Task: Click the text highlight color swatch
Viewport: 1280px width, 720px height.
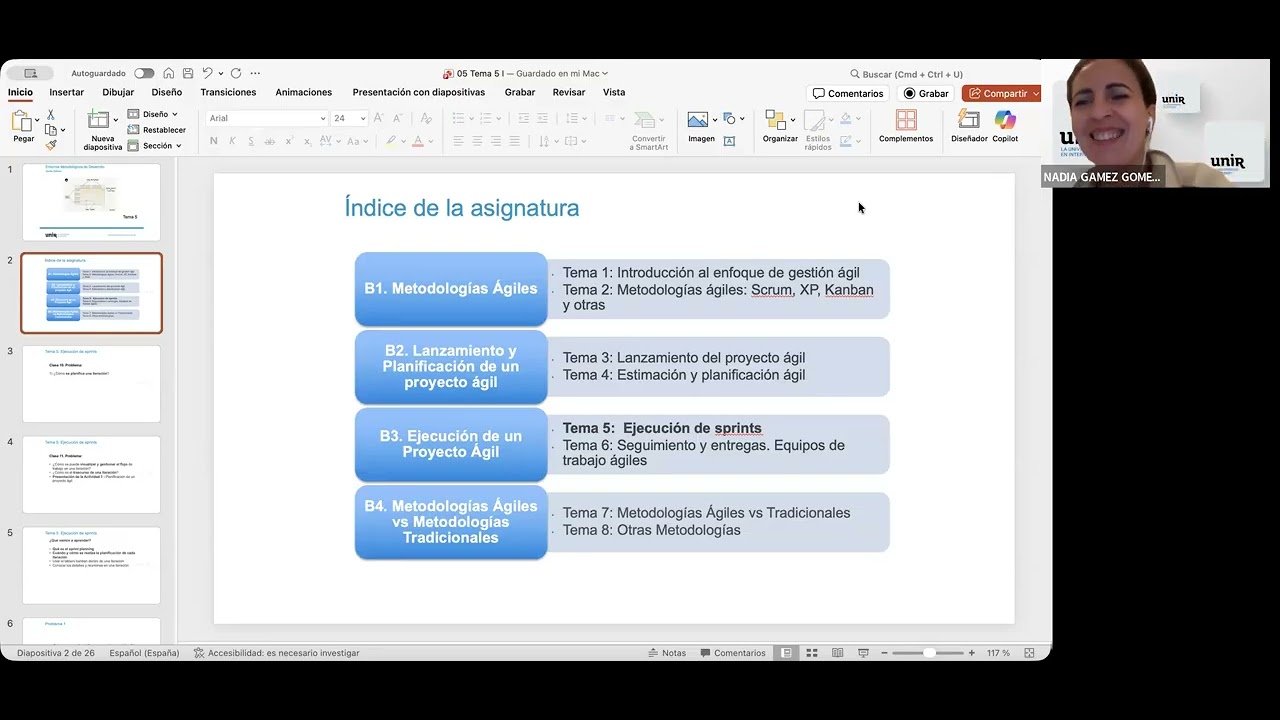Action: click(x=391, y=141)
